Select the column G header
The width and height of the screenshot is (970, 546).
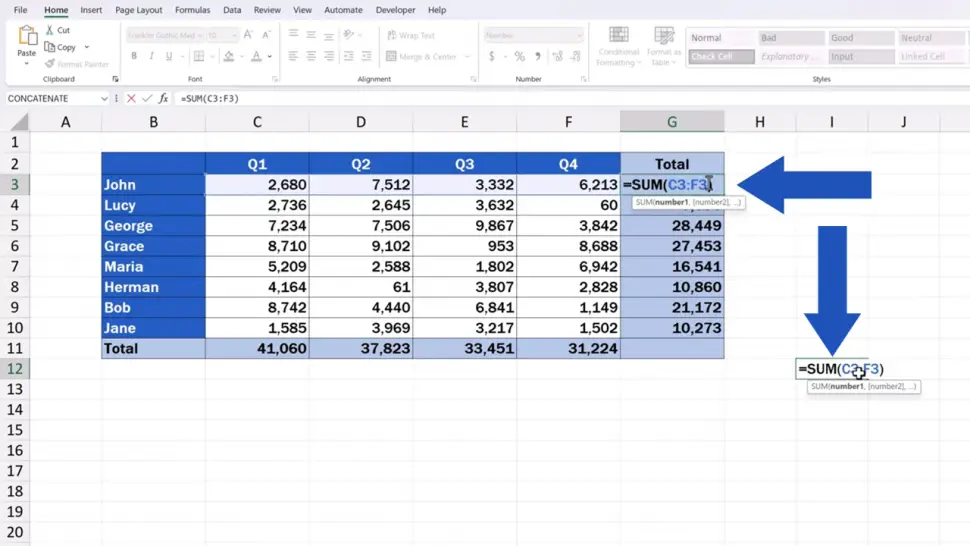[672, 122]
